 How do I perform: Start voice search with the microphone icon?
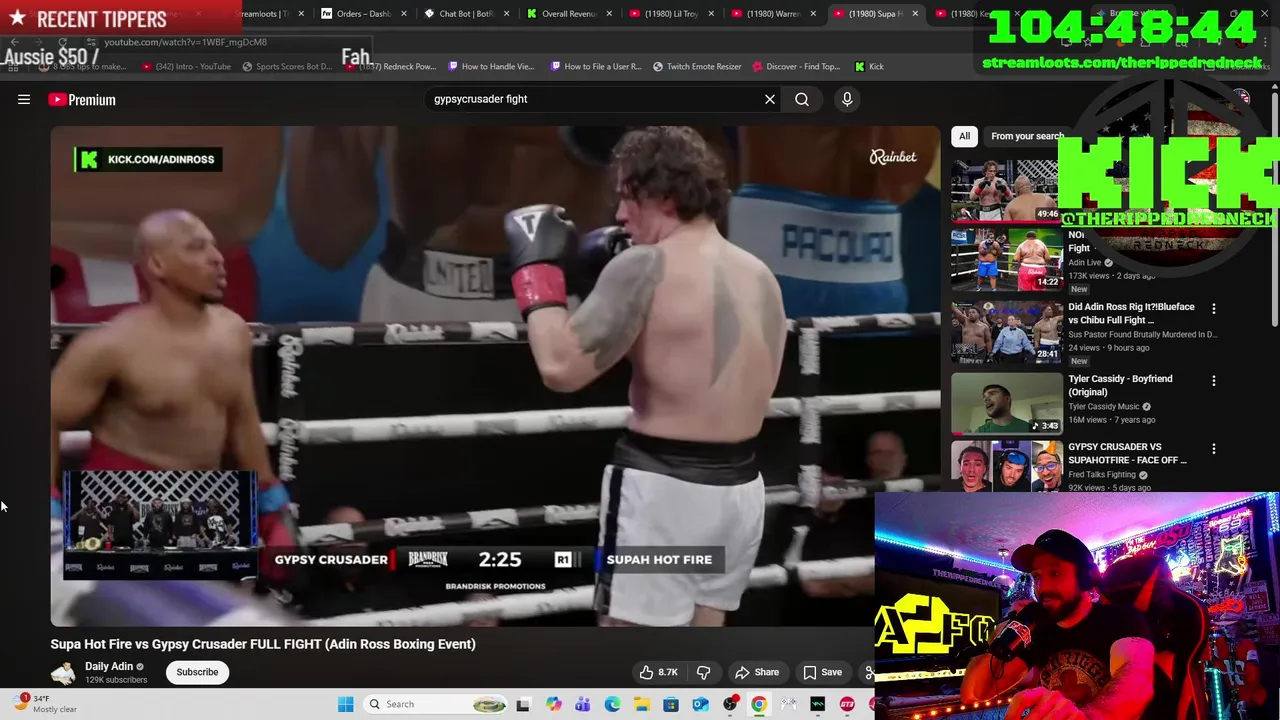[847, 99]
